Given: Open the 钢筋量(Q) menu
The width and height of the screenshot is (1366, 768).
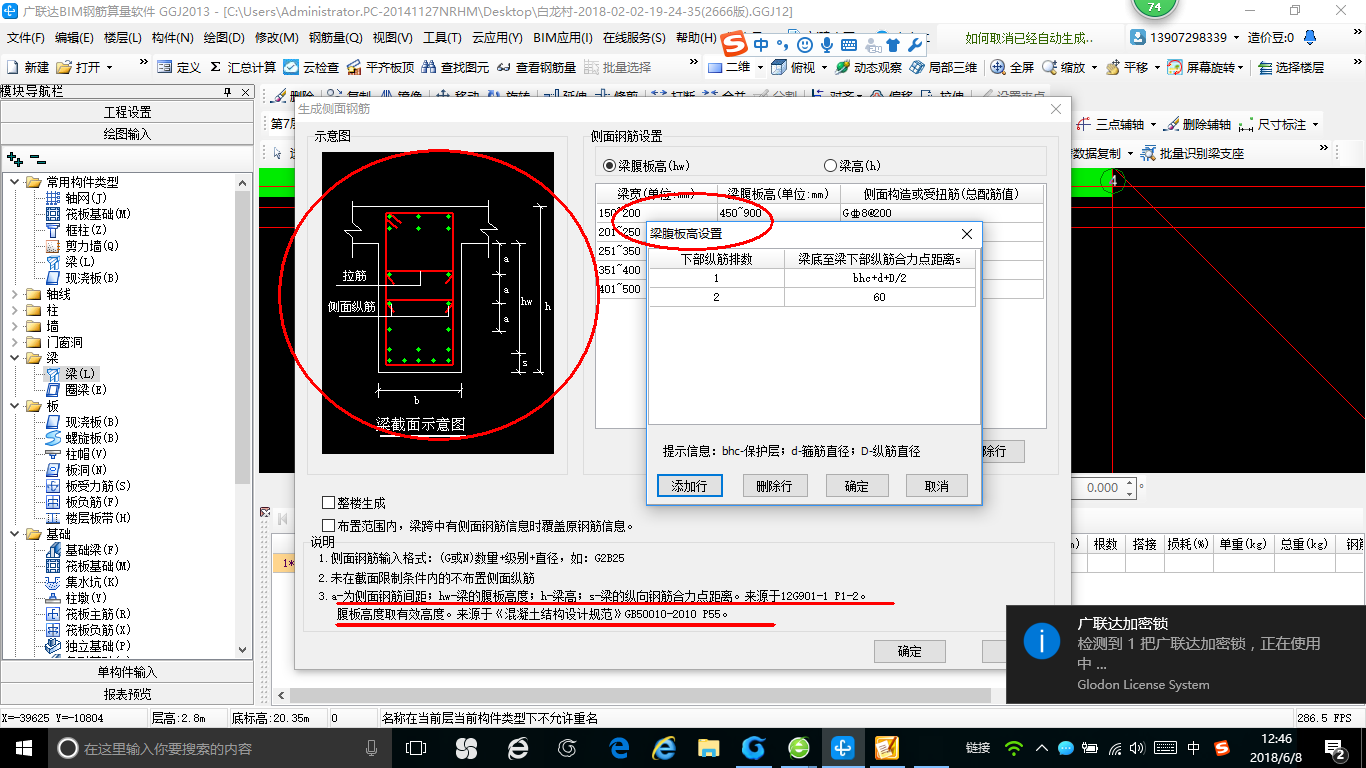Looking at the screenshot, I should [335, 38].
